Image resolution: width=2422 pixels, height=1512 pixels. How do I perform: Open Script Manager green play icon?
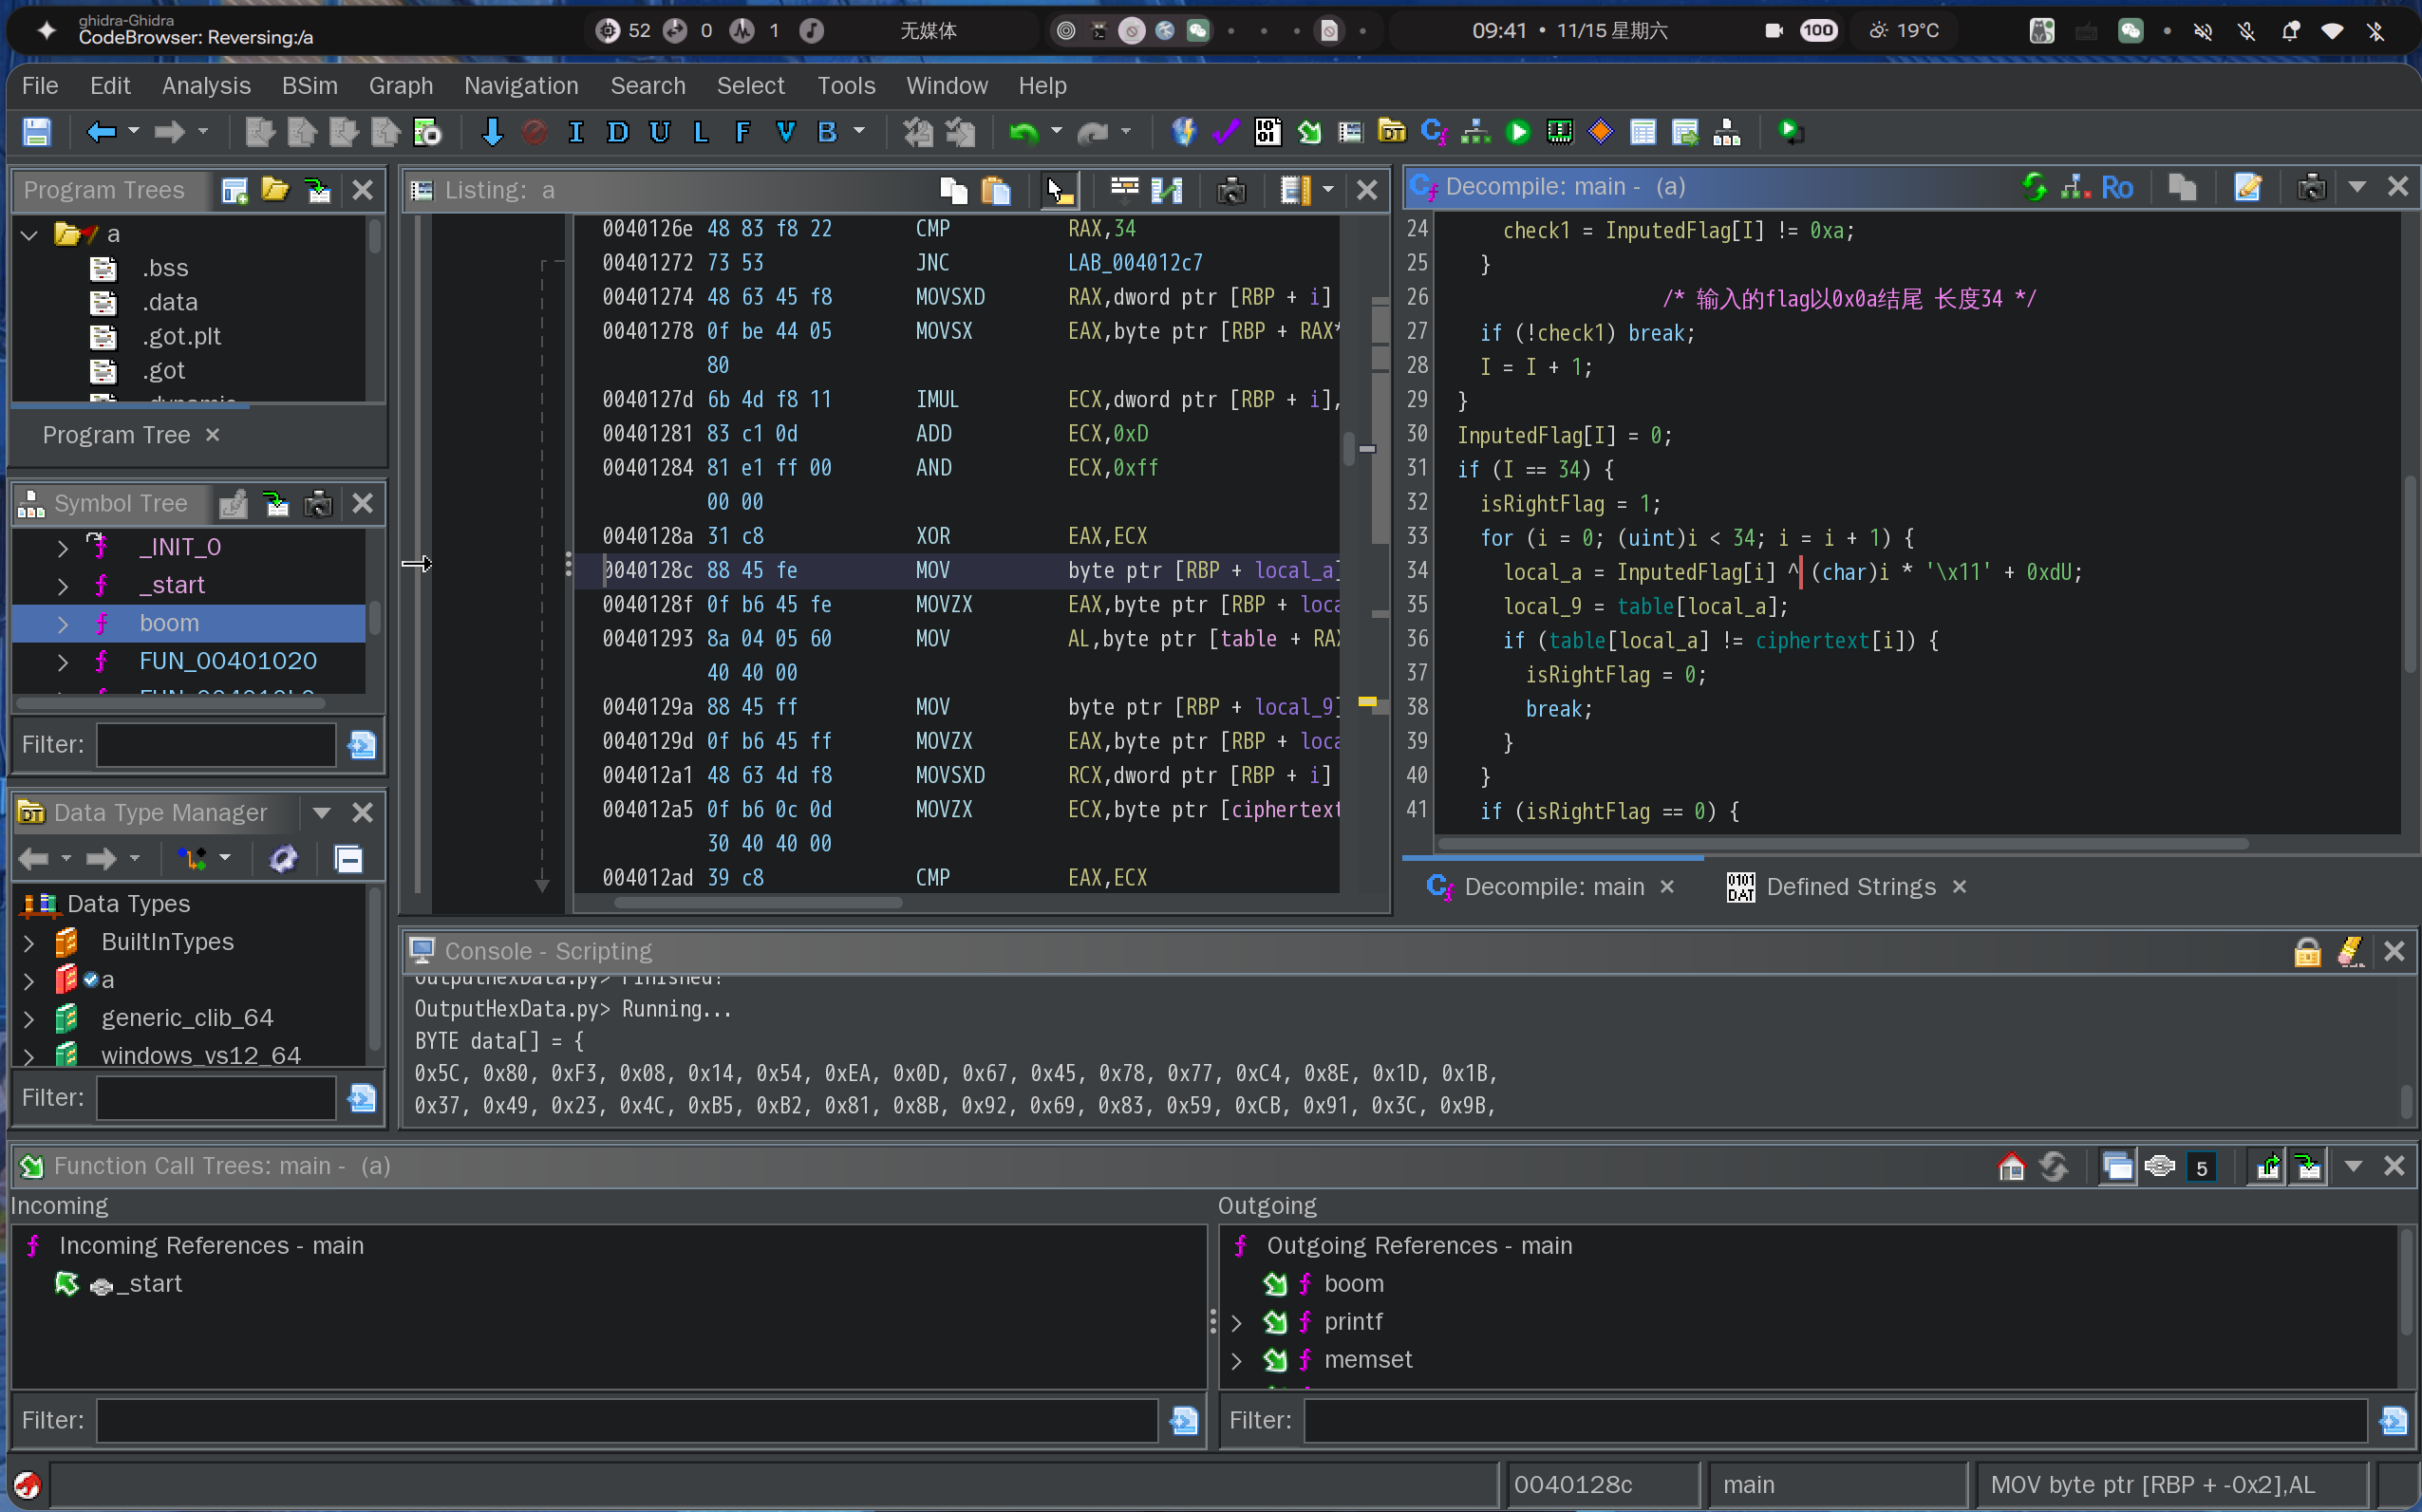(1517, 132)
